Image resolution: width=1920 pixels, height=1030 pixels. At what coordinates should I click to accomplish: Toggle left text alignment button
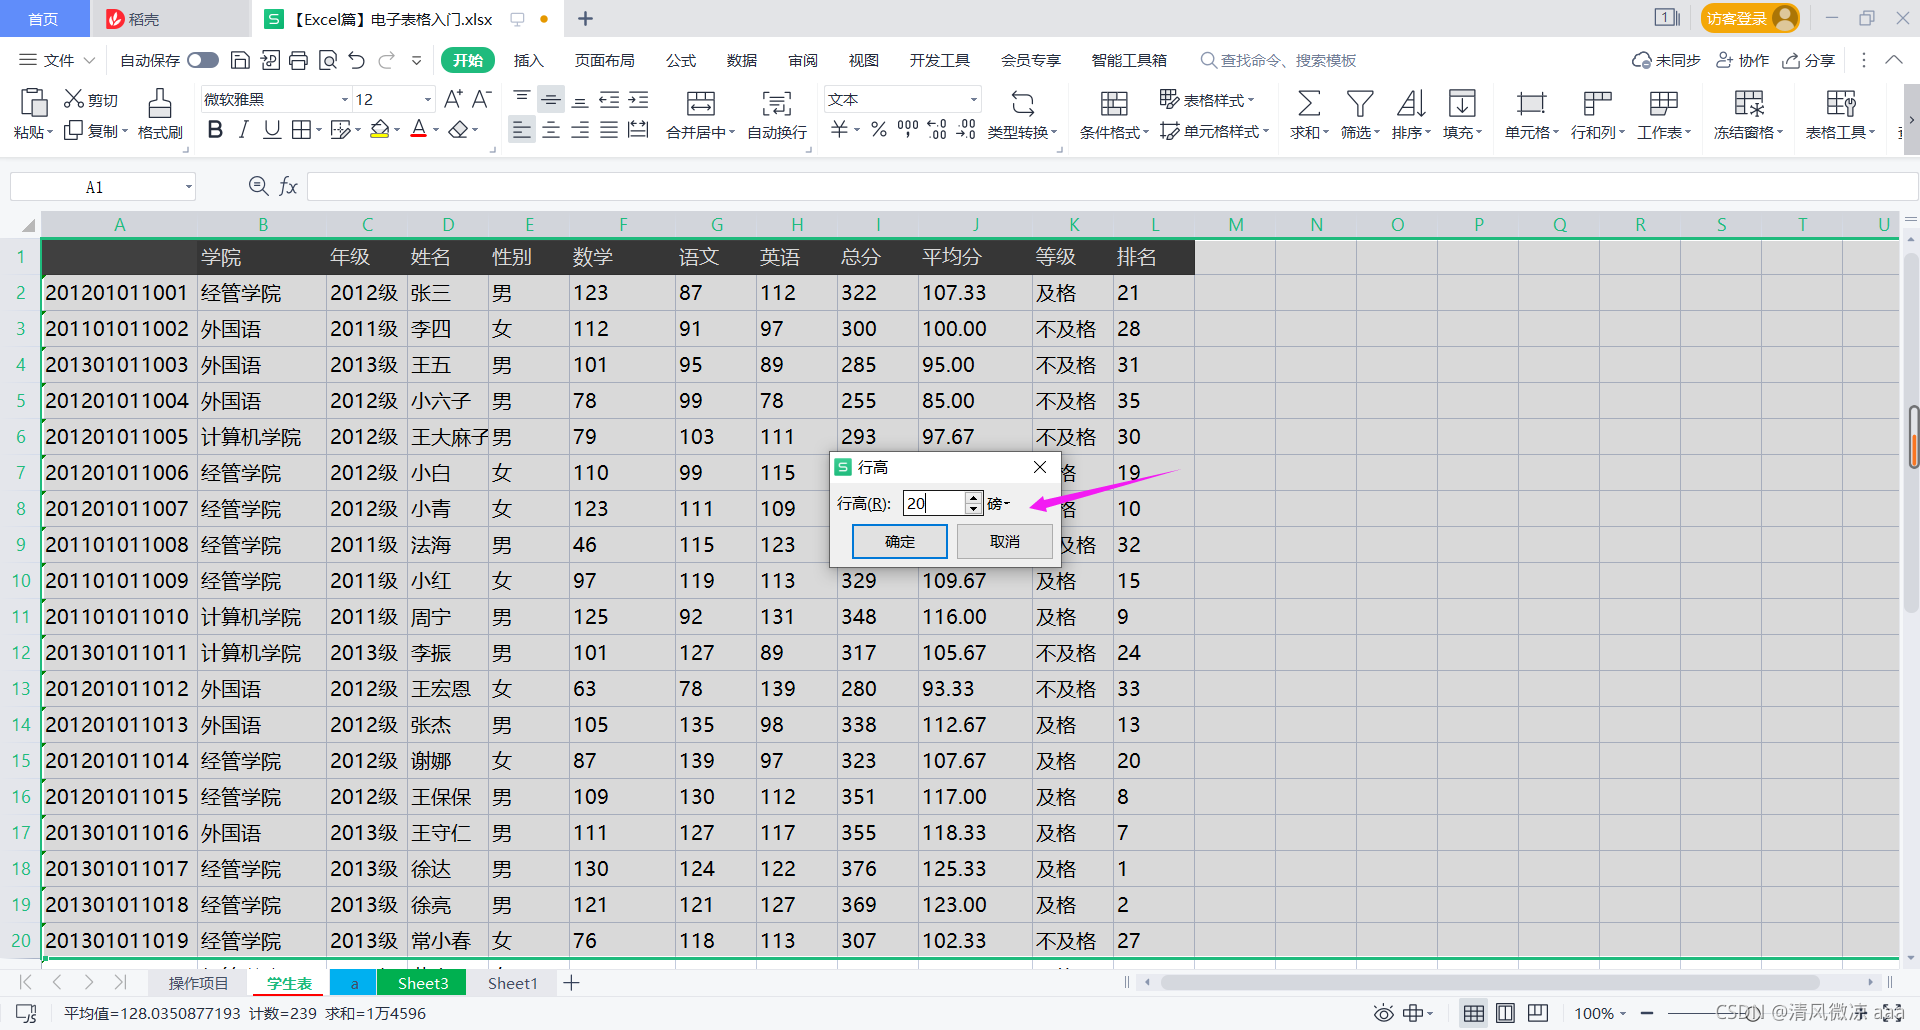coord(521,130)
